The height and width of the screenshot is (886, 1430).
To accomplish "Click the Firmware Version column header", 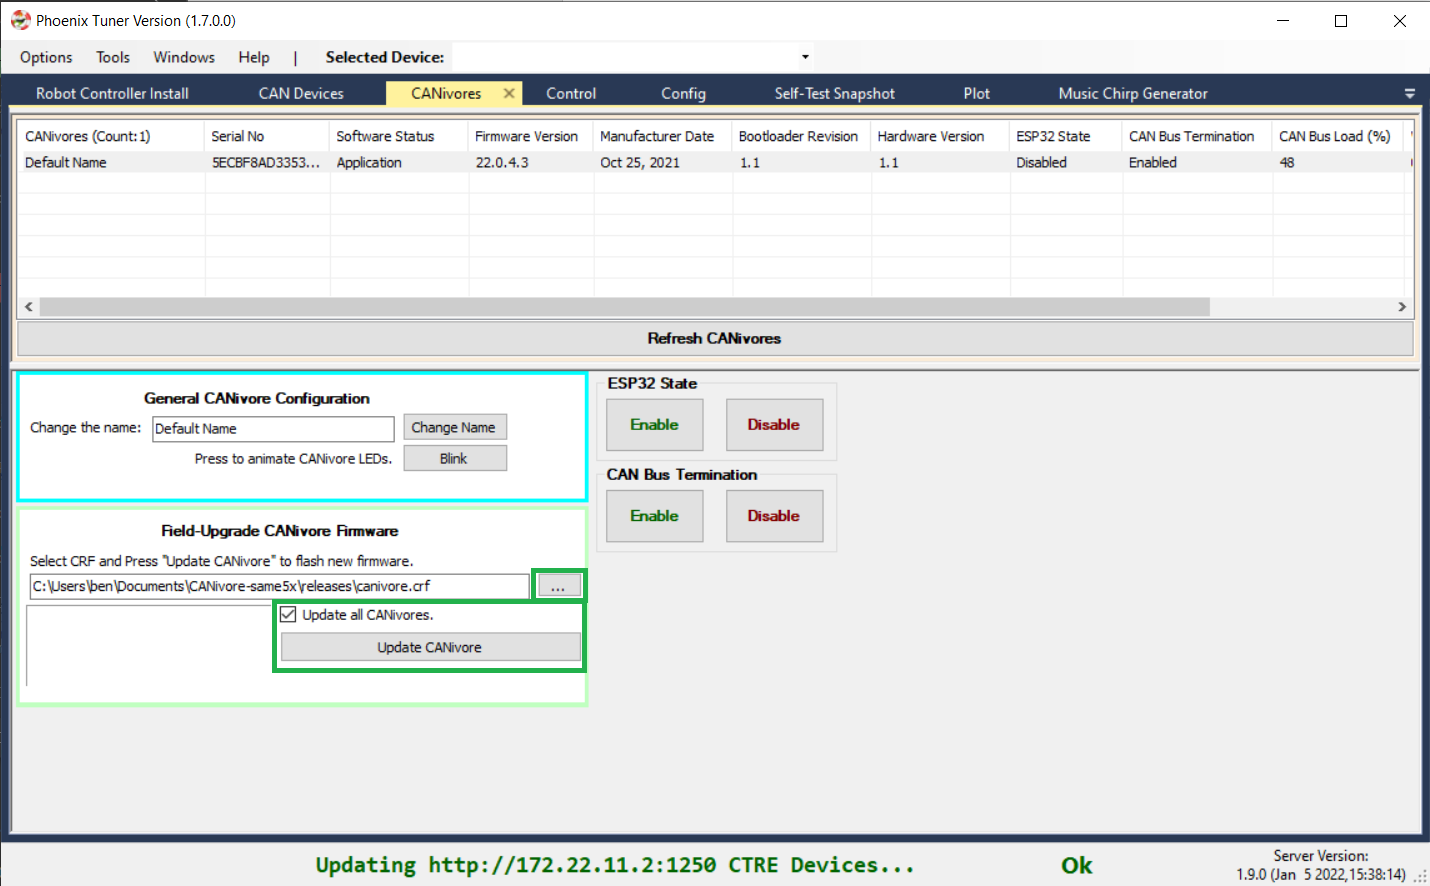I will point(531,136).
